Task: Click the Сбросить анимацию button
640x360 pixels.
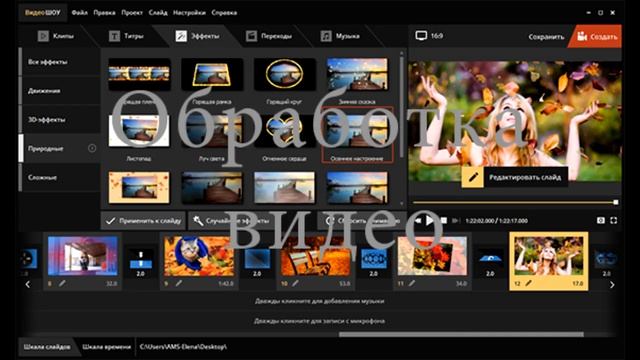Action: [362, 221]
